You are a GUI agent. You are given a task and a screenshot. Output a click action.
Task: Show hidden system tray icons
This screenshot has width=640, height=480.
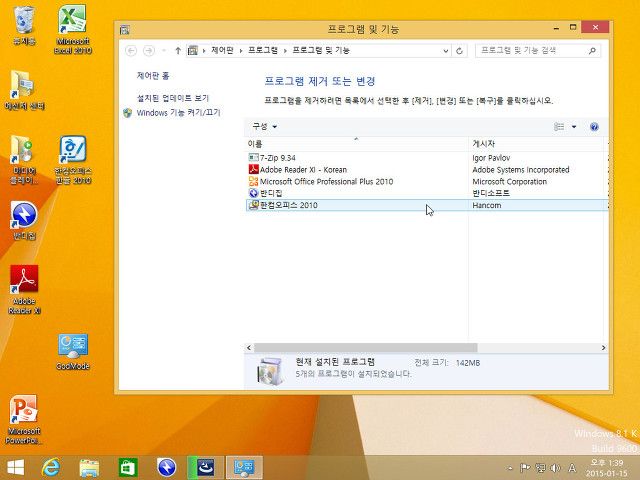510,468
